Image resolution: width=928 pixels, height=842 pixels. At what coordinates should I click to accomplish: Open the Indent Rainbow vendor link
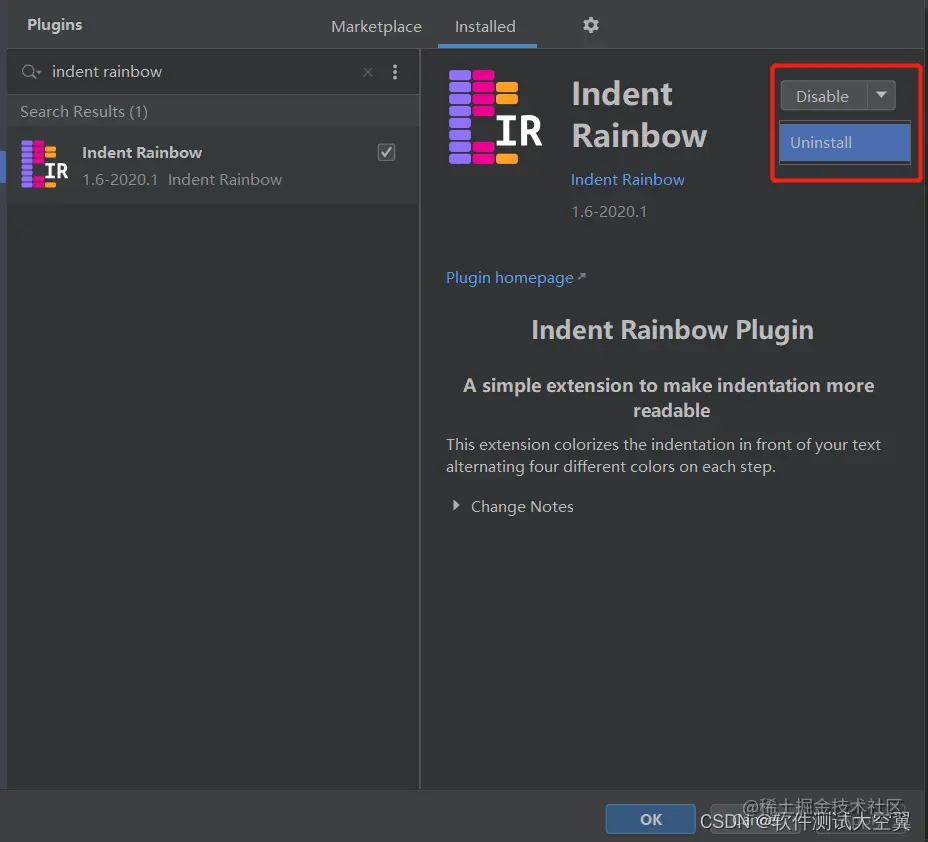[x=627, y=179]
